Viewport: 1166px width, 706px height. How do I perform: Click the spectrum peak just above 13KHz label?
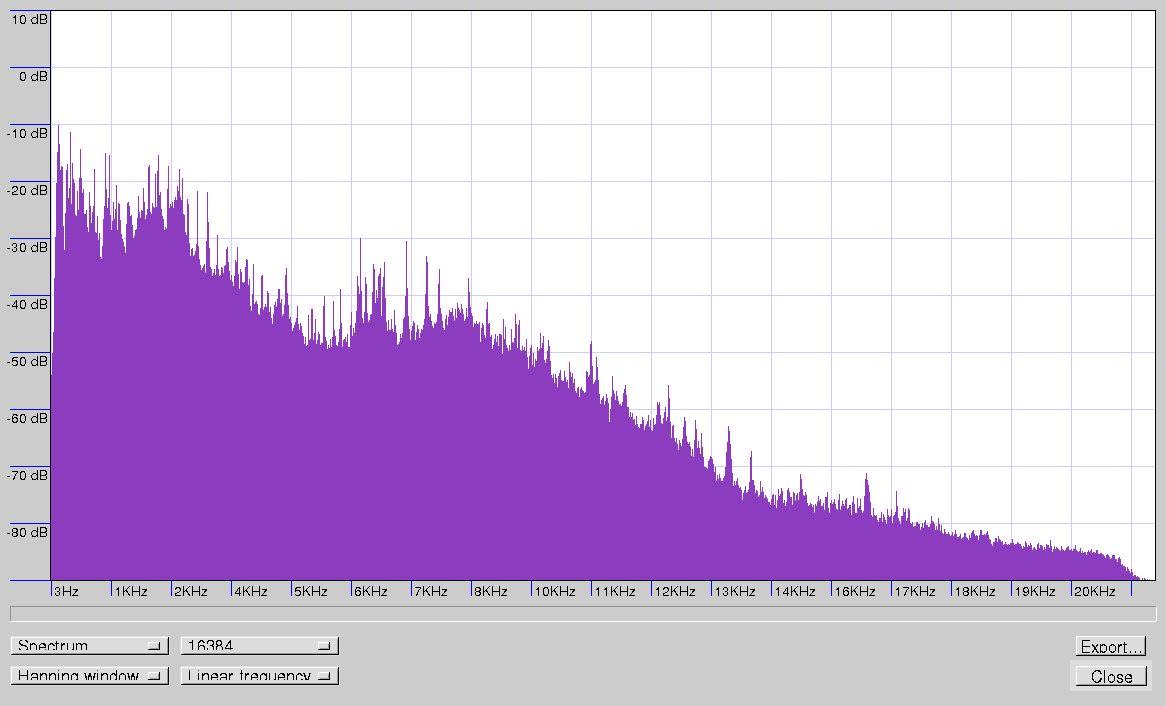[729, 432]
